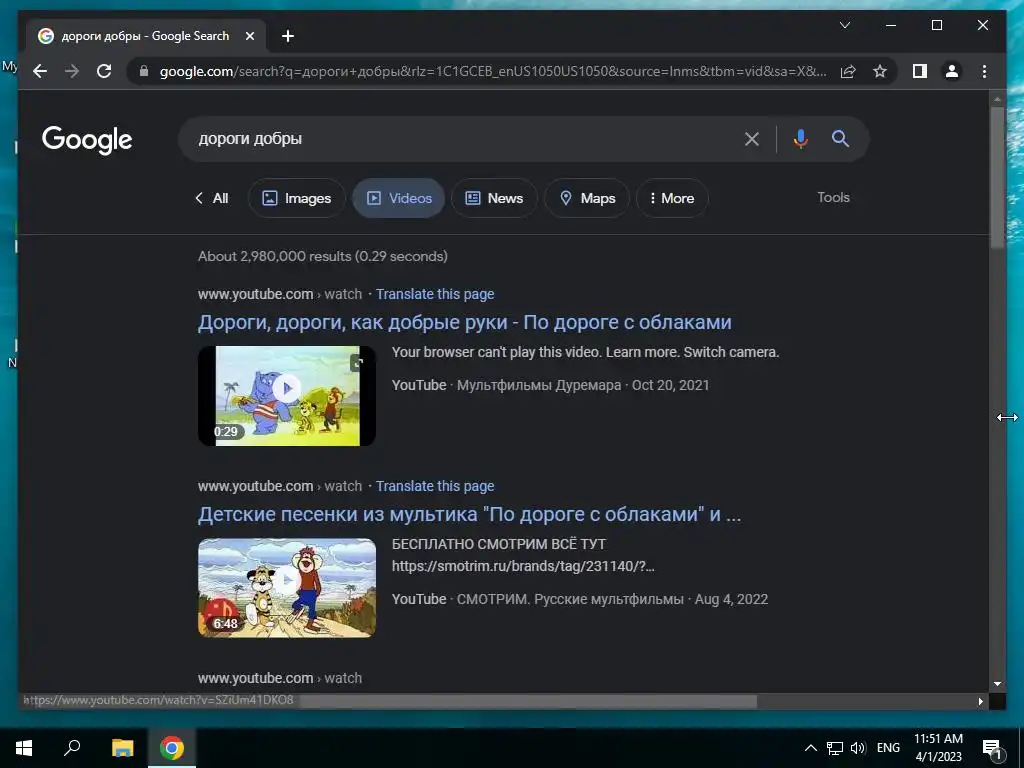1024x768 pixels.
Task: Switch to the News tab
Action: (x=494, y=198)
